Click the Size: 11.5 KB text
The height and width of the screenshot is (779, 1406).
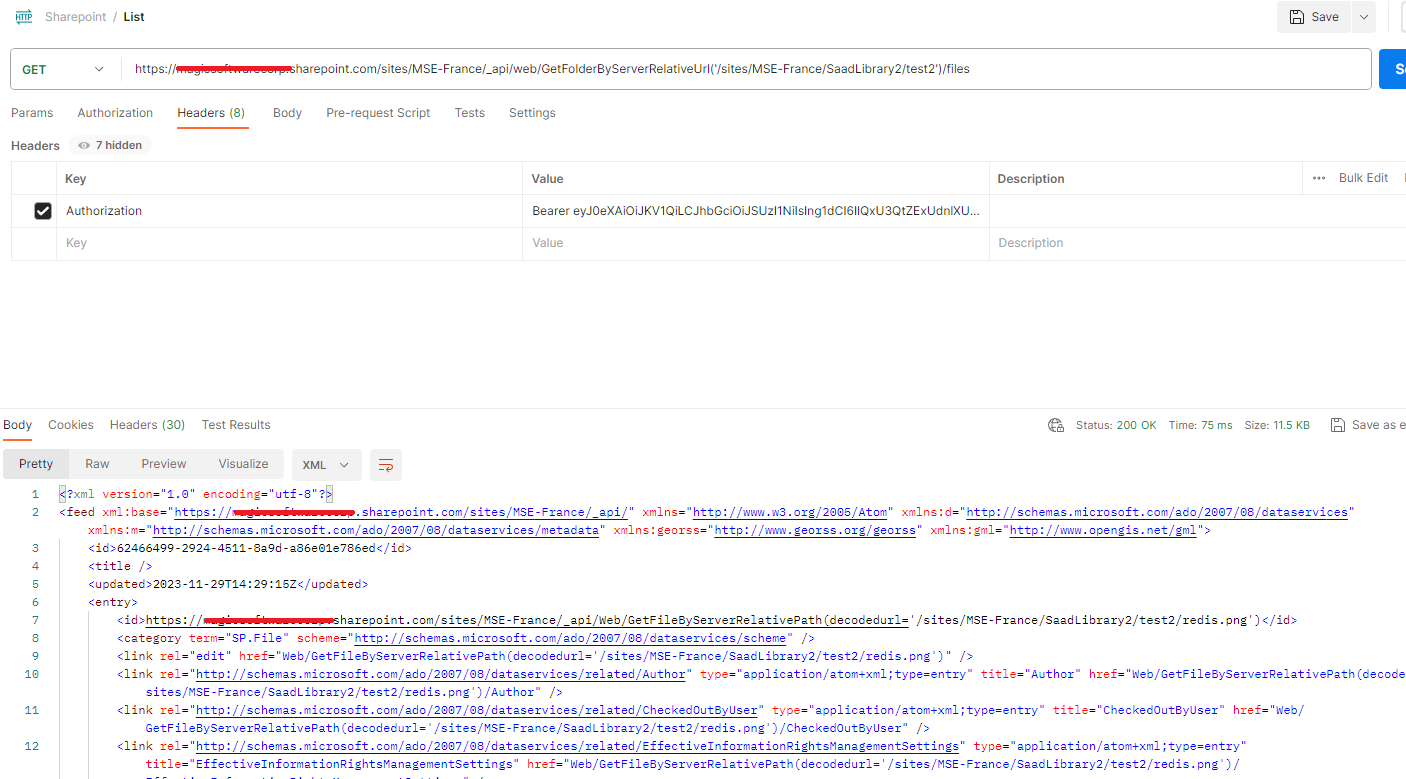click(1277, 425)
